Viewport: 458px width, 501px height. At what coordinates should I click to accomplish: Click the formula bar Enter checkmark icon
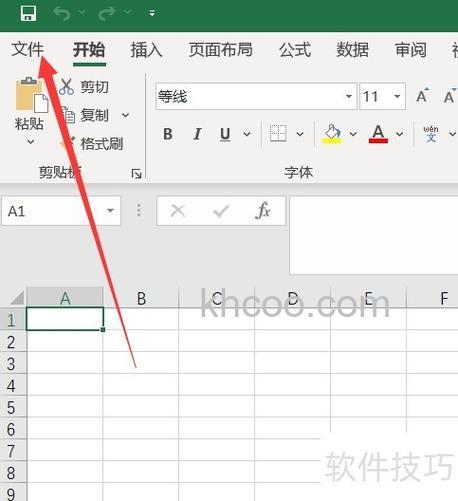pyautogui.click(x=221, y=211)
